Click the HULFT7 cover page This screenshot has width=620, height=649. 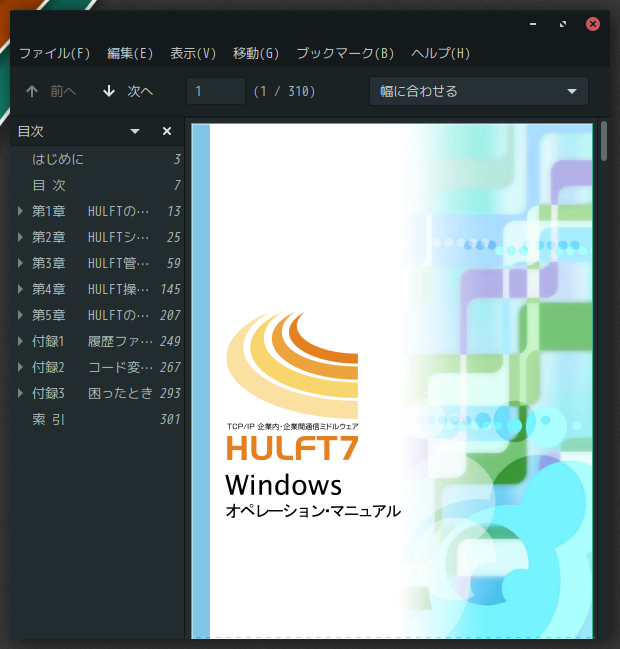tap(392, 381)
